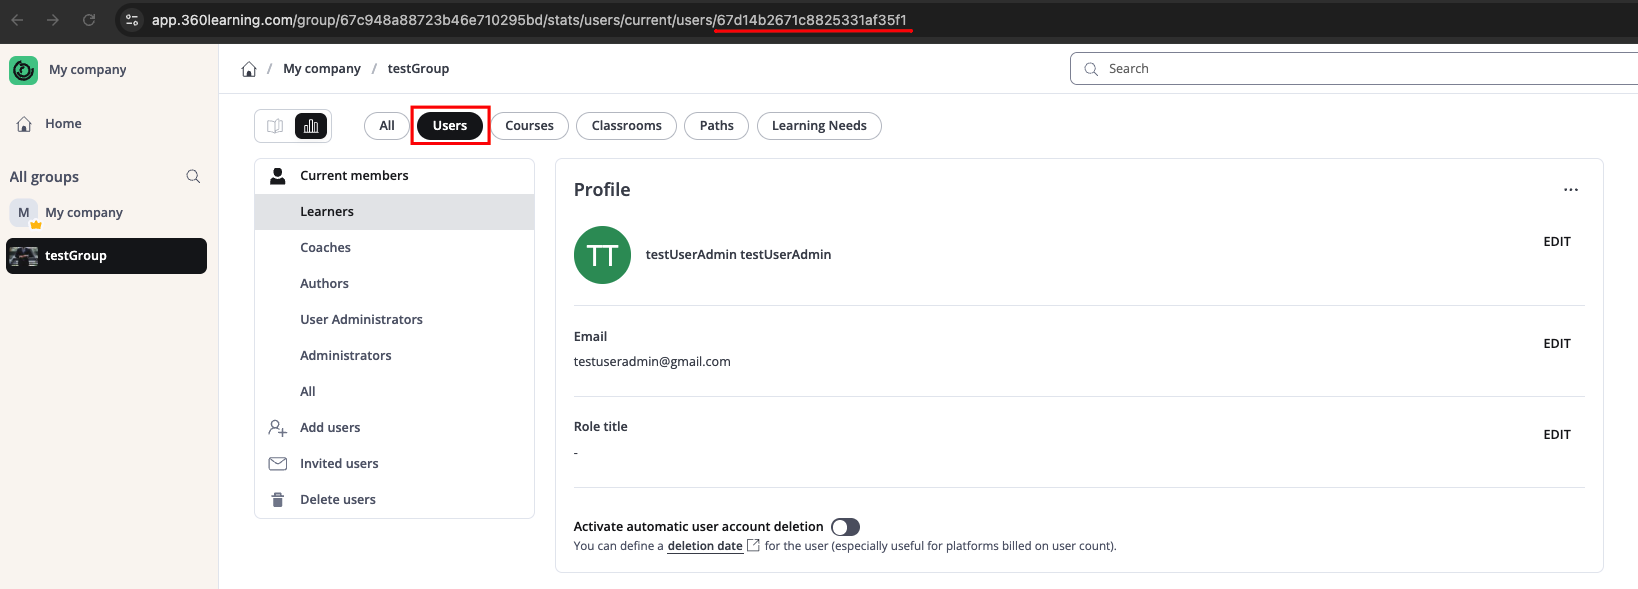Edit the profile name
1638x589 pixels.
pos(1557,242)
